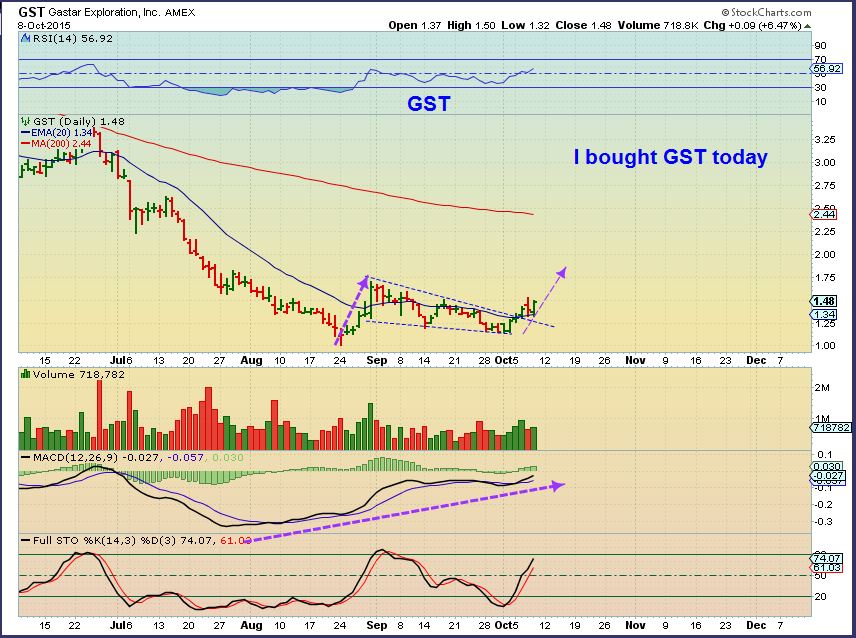
Task: Click the 2.44 MA tag on price axis
Action: (824, 214)
